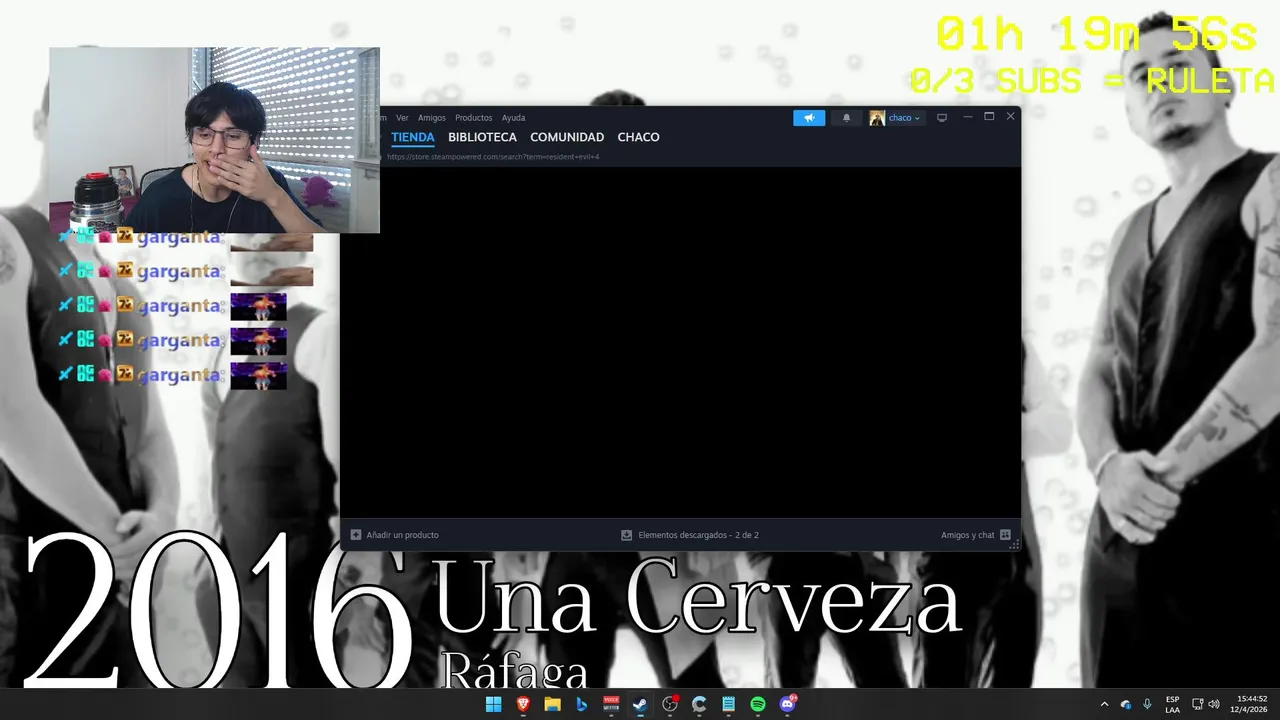The width and height of the screenshot is (1280, 720).
Task: Expand the chaco account dropdown
Action: (x=904, y=118)
